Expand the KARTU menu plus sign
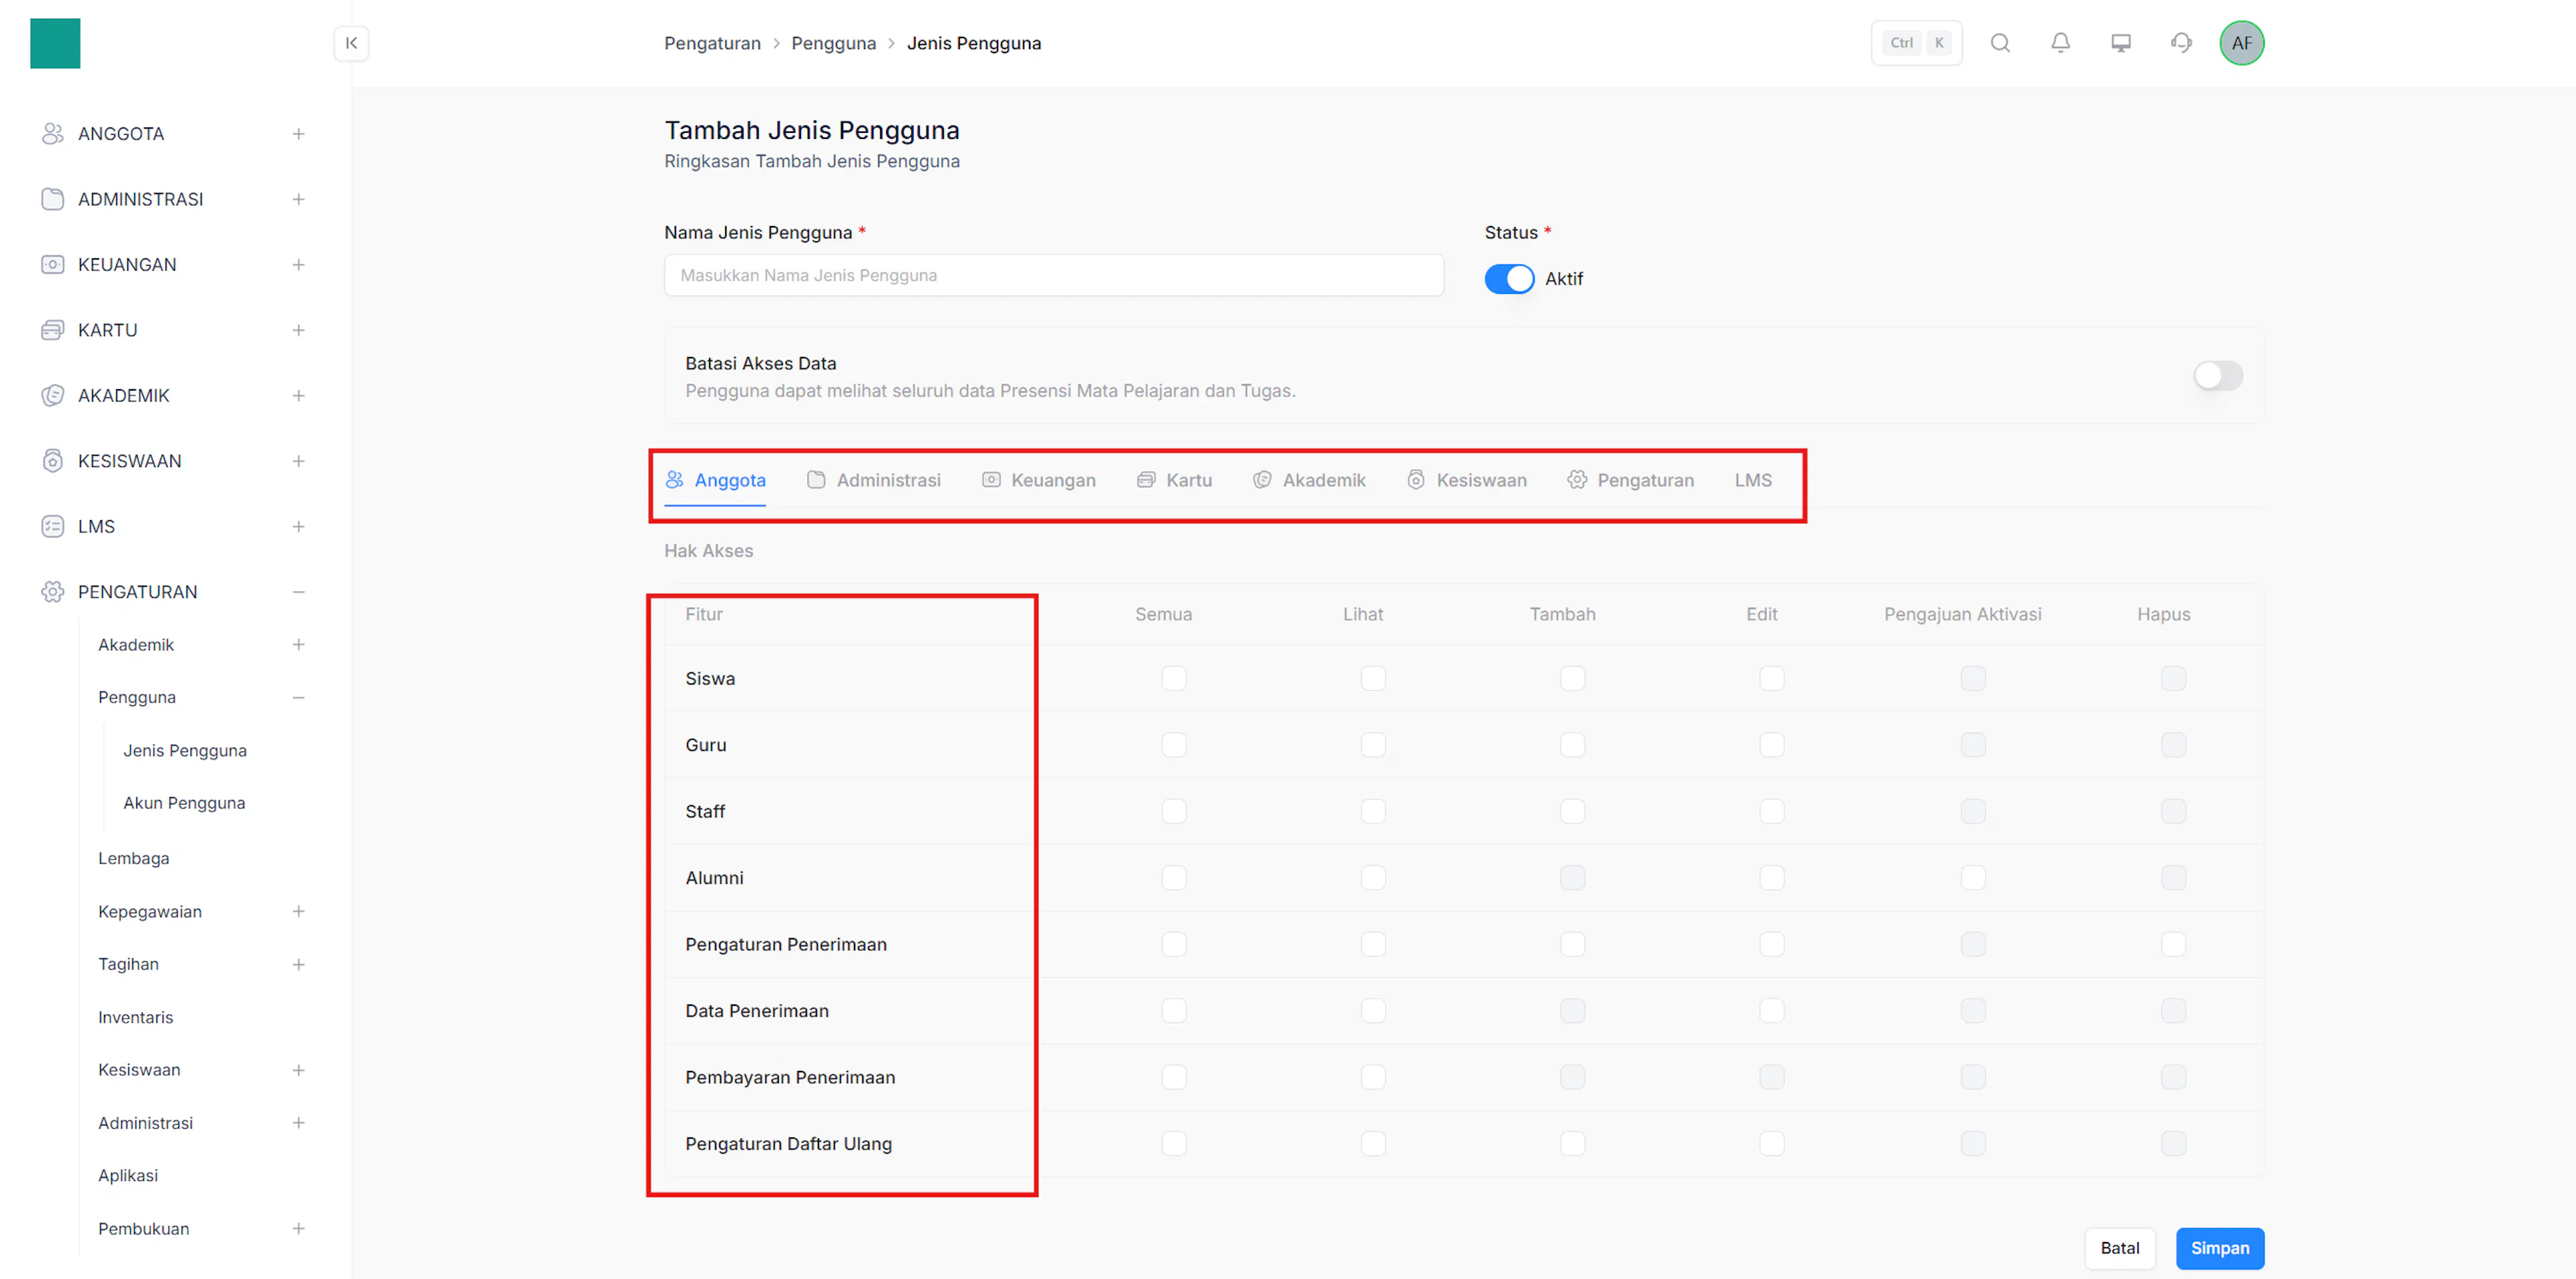Screen dimensions: 2576x1279 [x=298, y=330]
